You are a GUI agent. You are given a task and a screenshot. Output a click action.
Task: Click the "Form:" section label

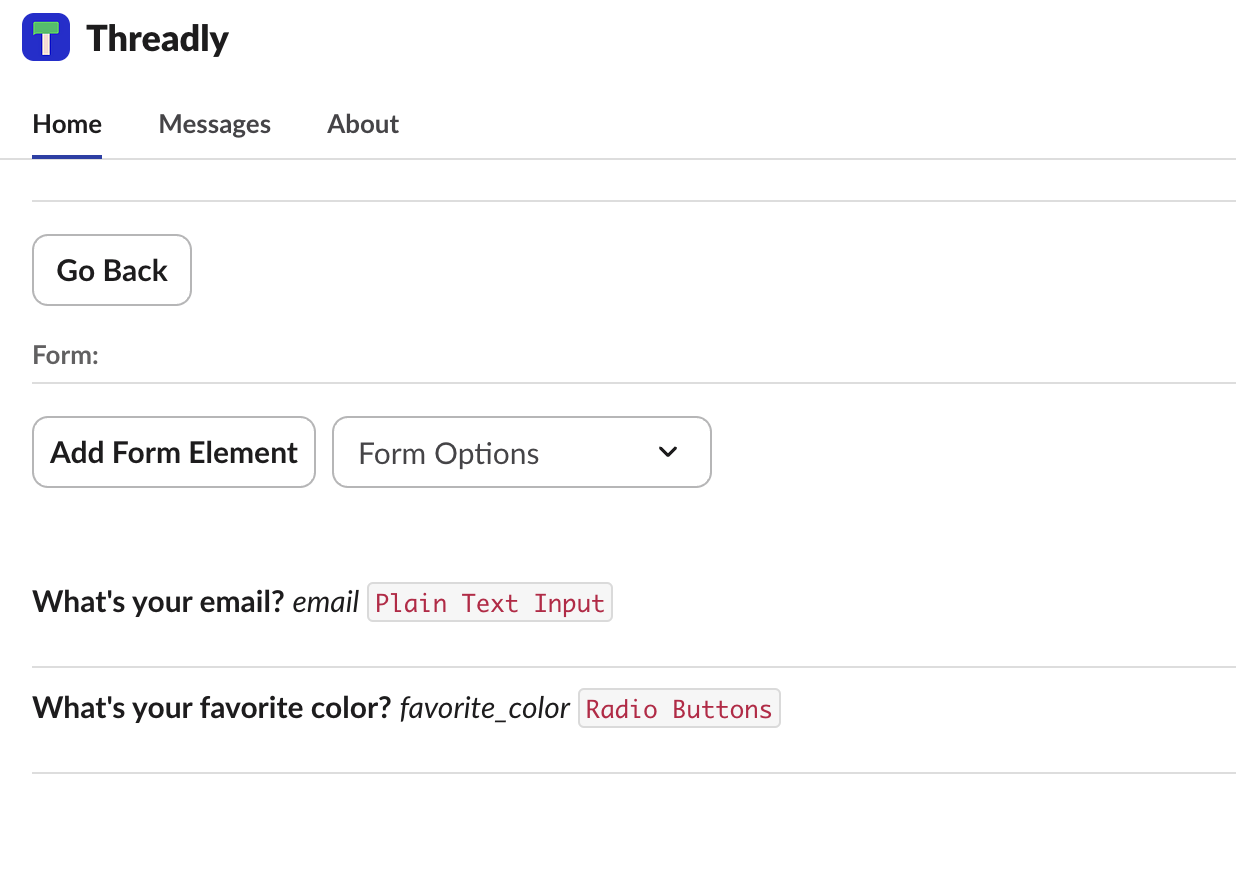click(x=66, y=355)
